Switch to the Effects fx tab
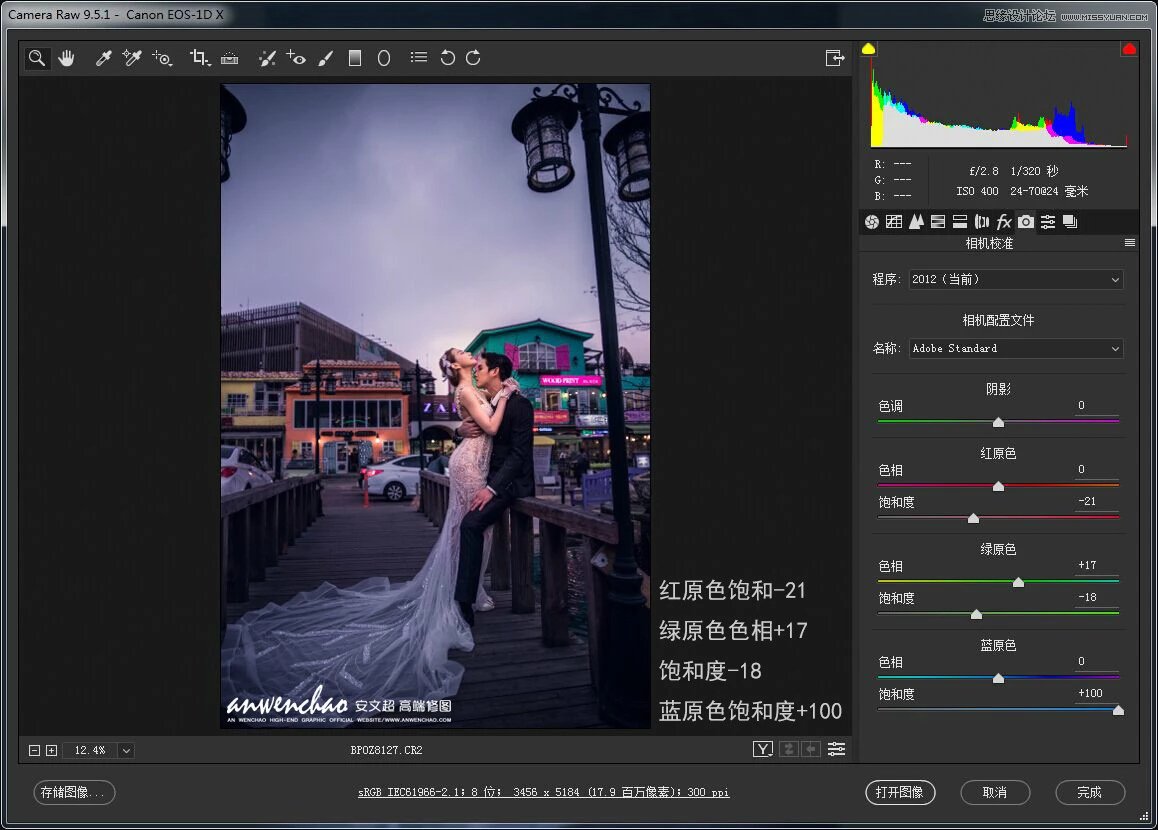Screen dimensions: 1158x830 pyautogui.click(x=1004, y=222)
